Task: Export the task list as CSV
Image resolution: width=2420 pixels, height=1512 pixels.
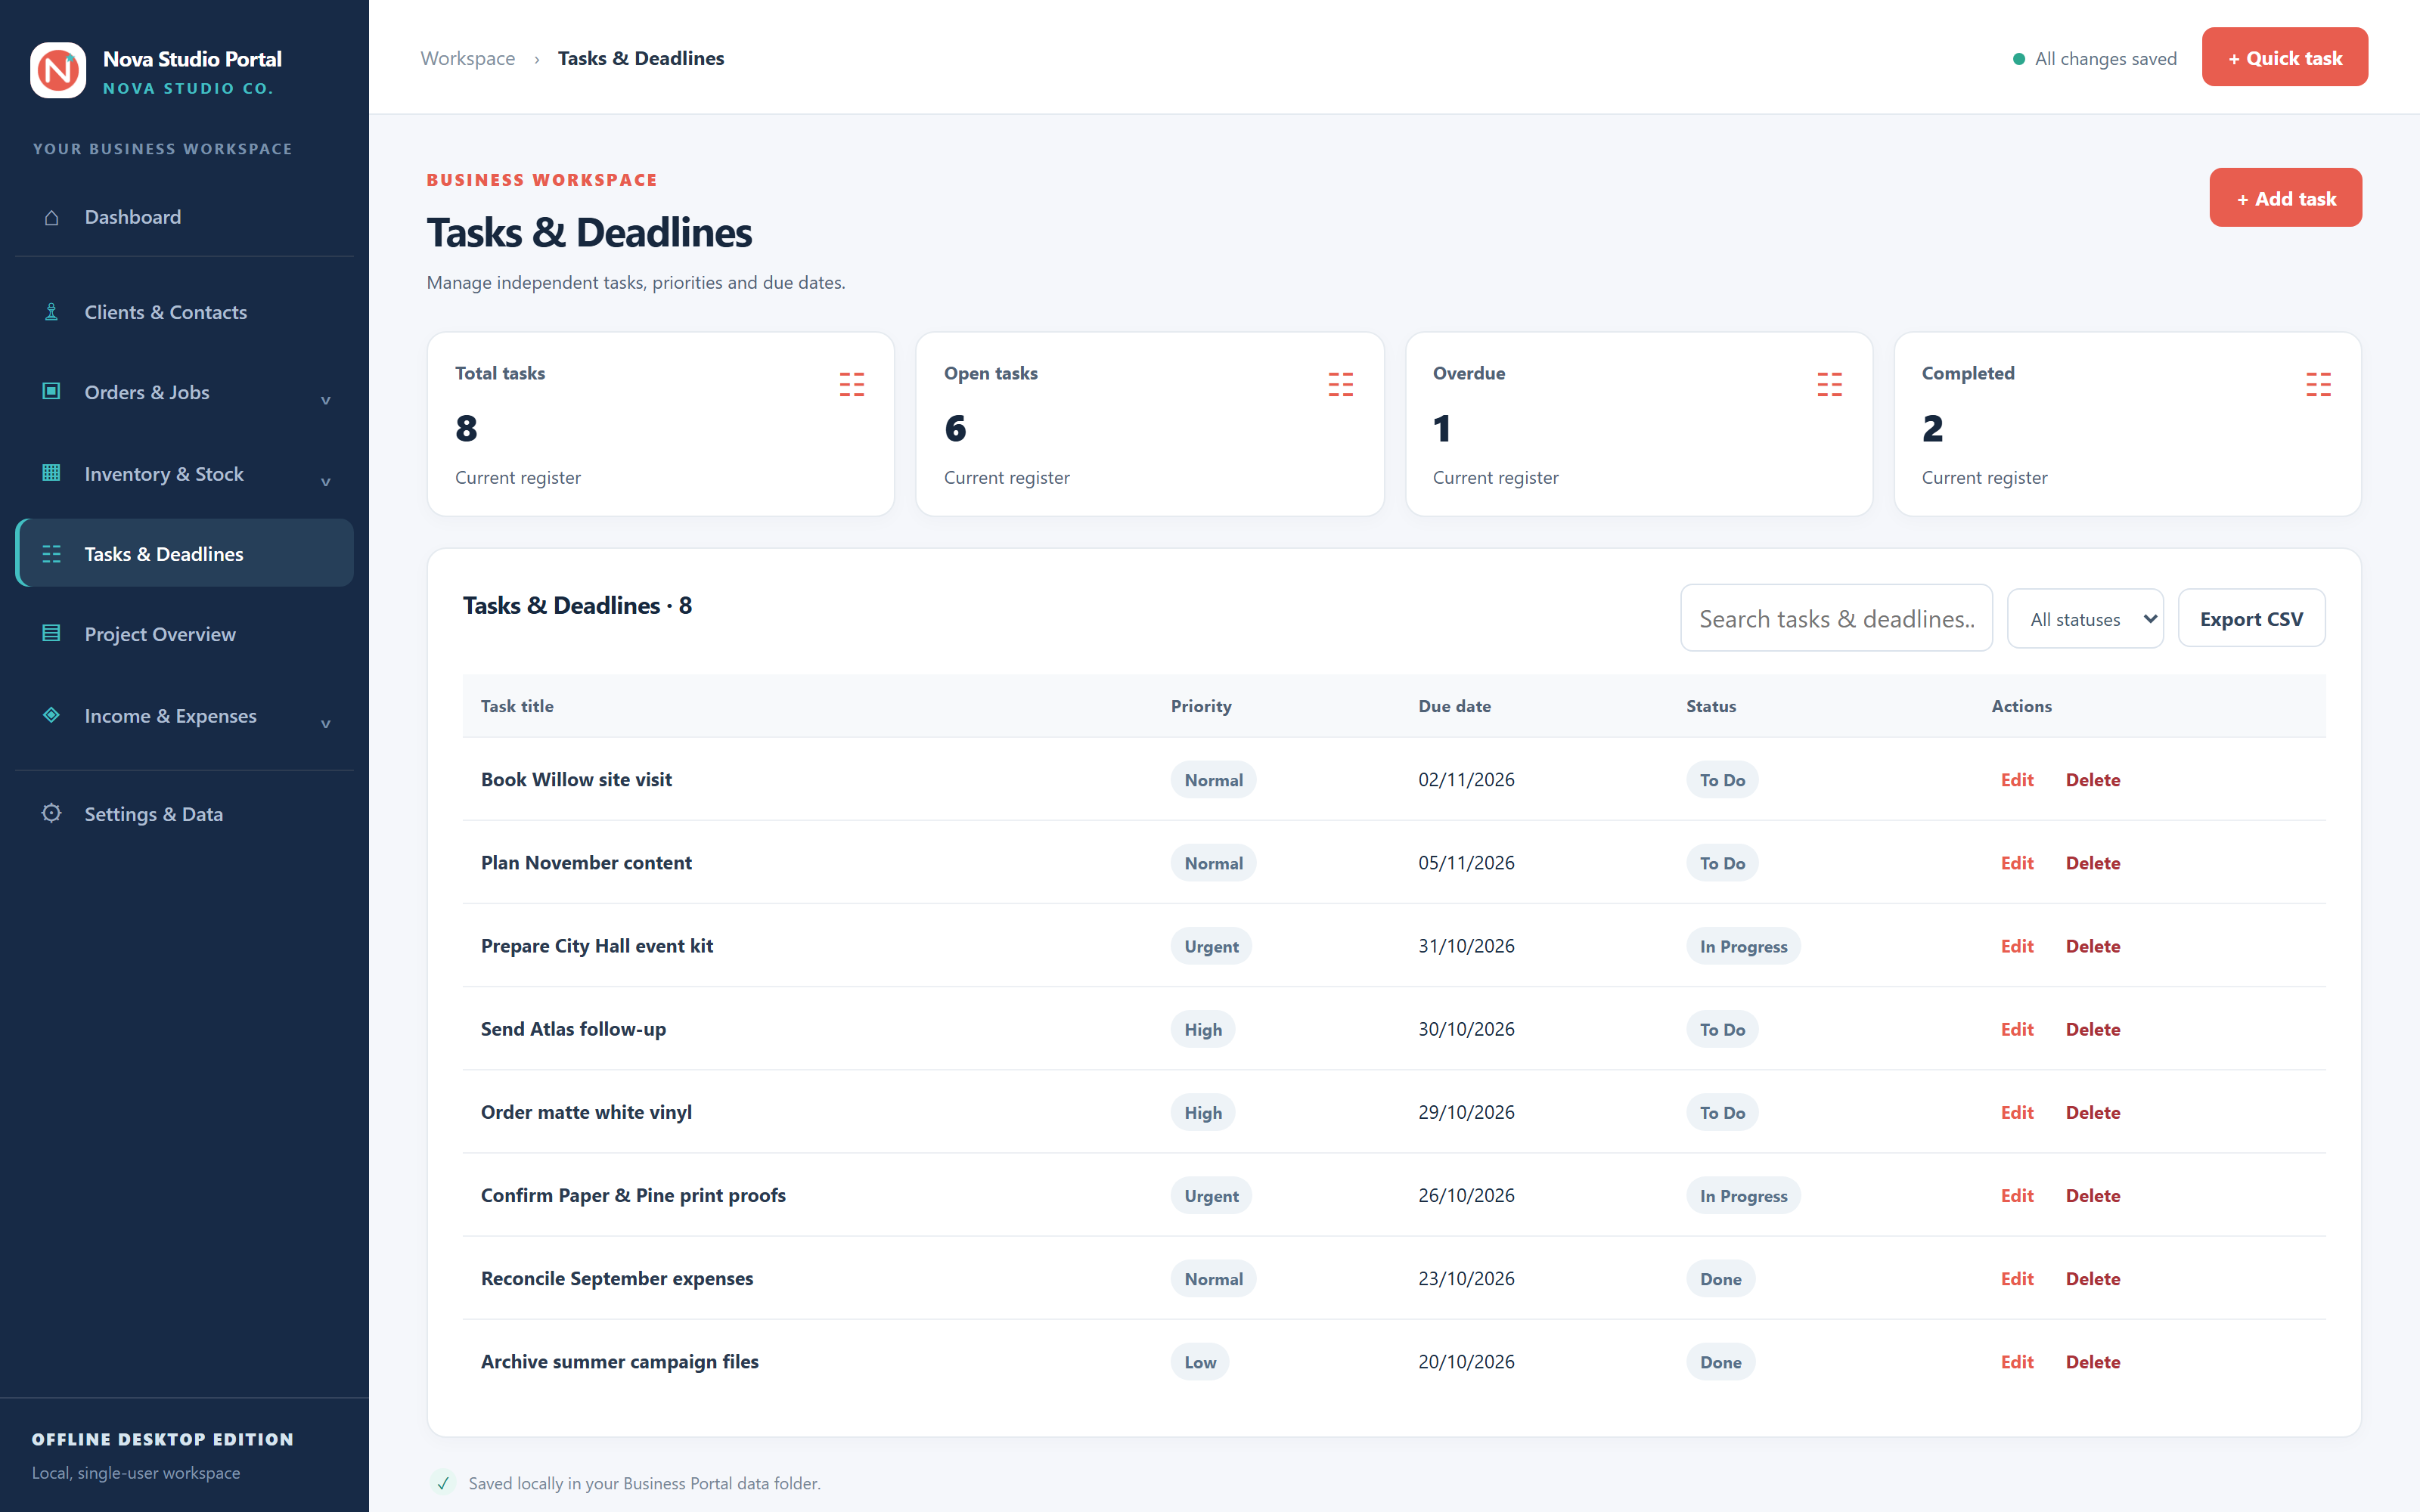Action: point(2251,619)
